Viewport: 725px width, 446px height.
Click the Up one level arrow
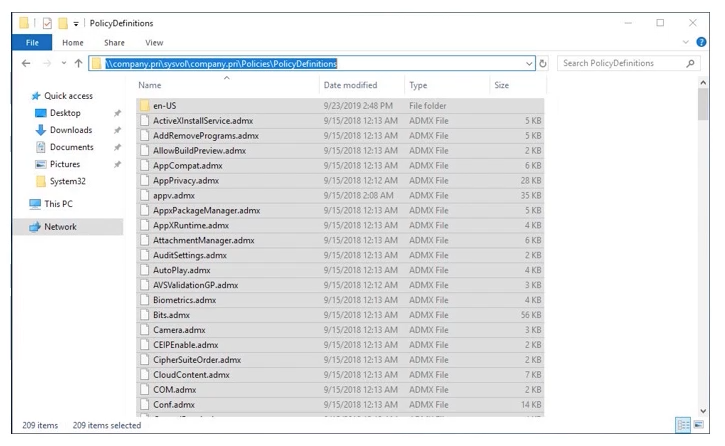[78, 63]
